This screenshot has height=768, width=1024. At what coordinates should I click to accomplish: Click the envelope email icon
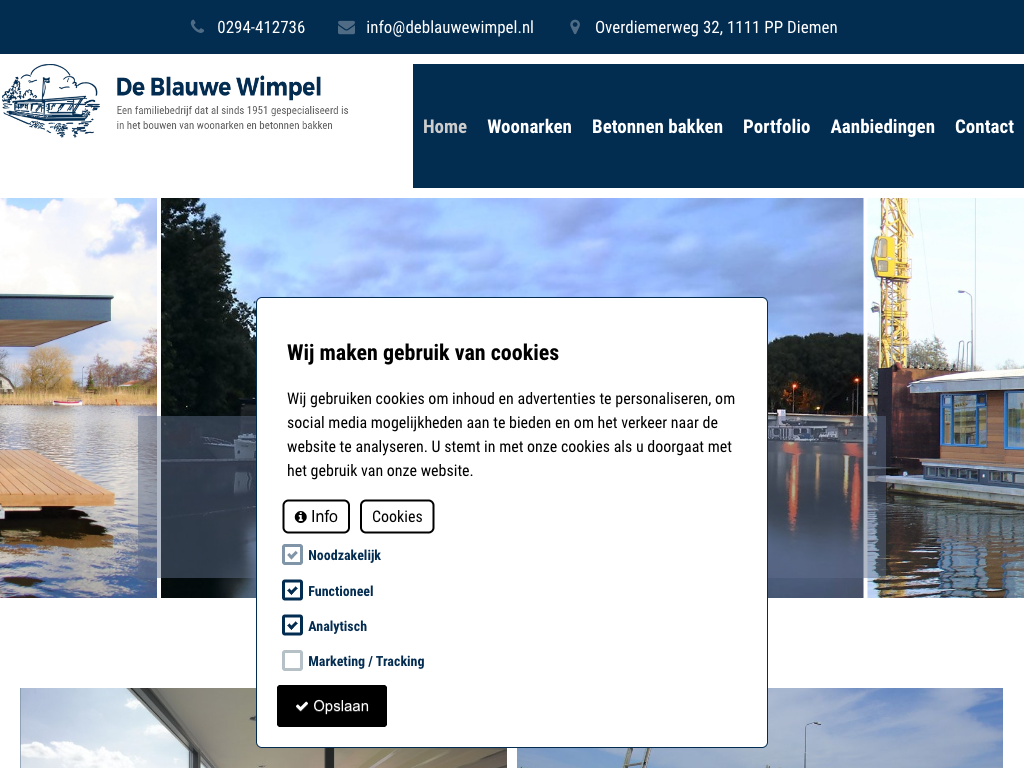[x=346, y=27]
